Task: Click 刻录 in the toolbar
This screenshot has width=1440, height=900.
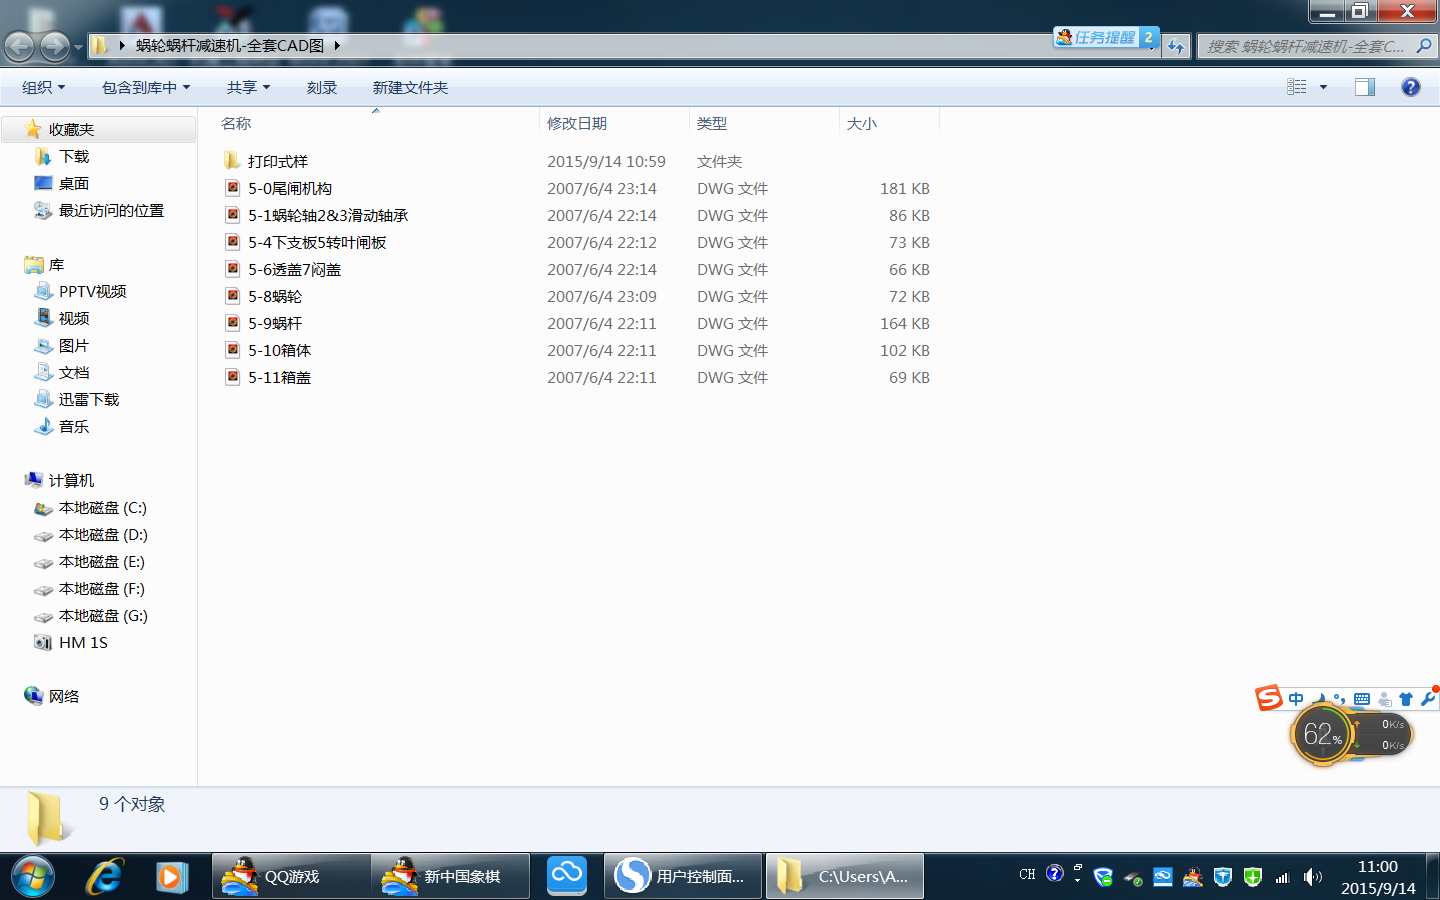Action: click(322, 88)
